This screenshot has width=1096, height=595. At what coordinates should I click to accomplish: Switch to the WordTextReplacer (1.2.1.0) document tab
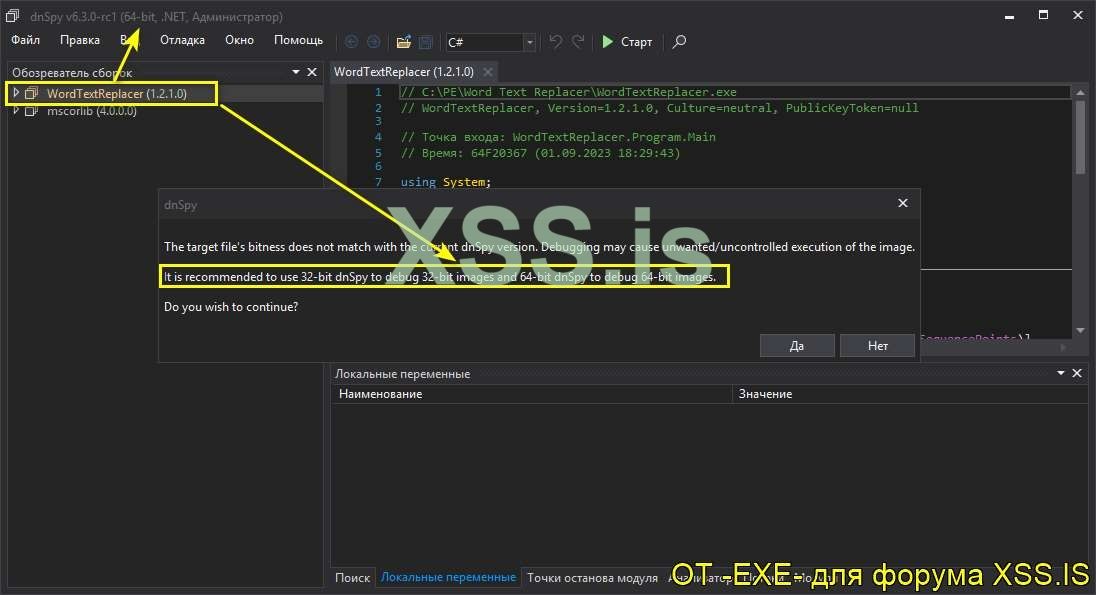(403, 72)
